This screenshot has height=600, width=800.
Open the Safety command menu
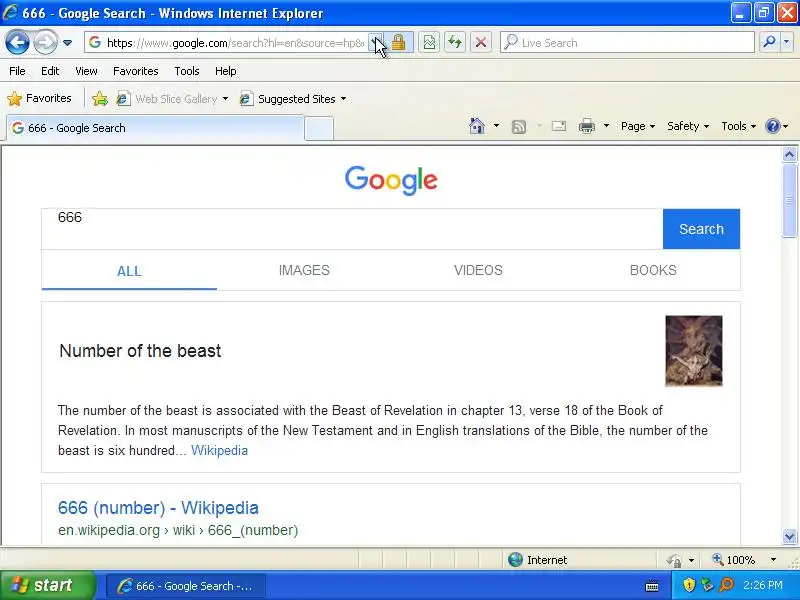click(688, 126)
